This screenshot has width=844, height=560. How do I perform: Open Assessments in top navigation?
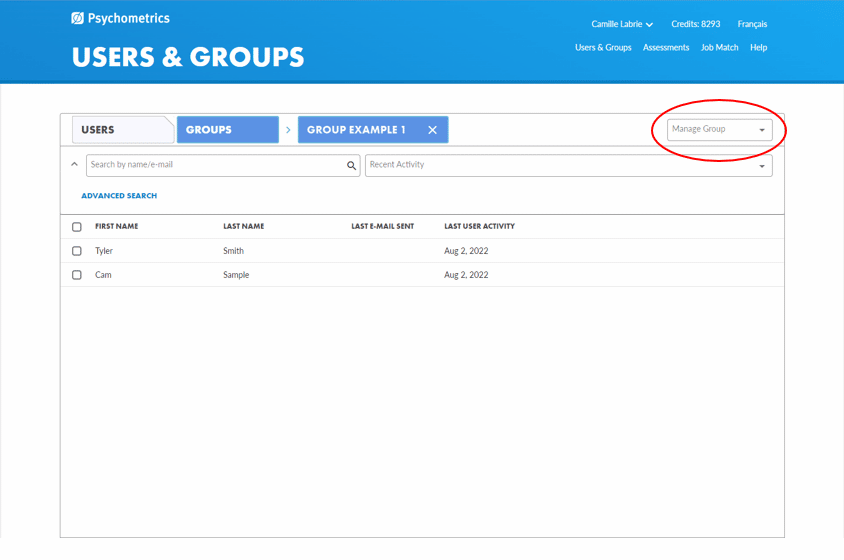[666, 47]
